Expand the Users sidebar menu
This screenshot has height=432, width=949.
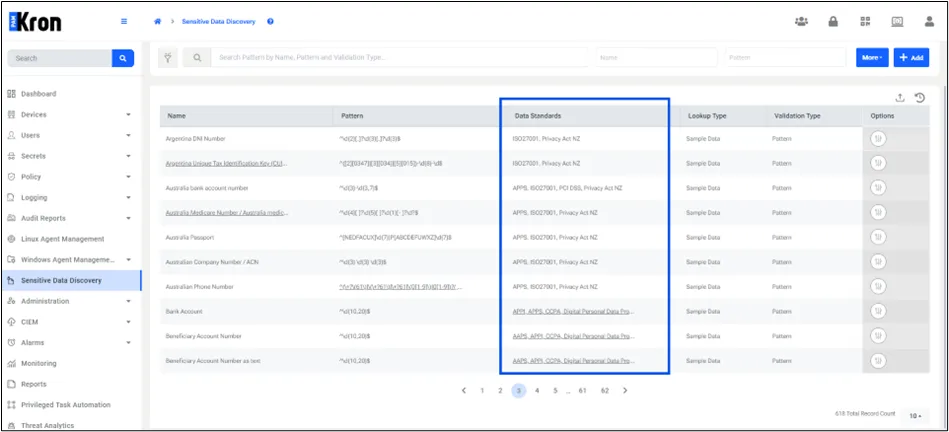pyautogui.click(x=128, y=136)
